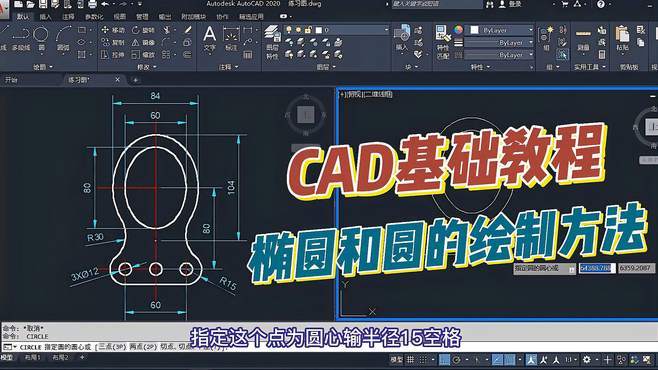The height and width of the screenshot is (370, 658).
Task: Select the Trim tool in Modify panel
Action: coord(167,30)
